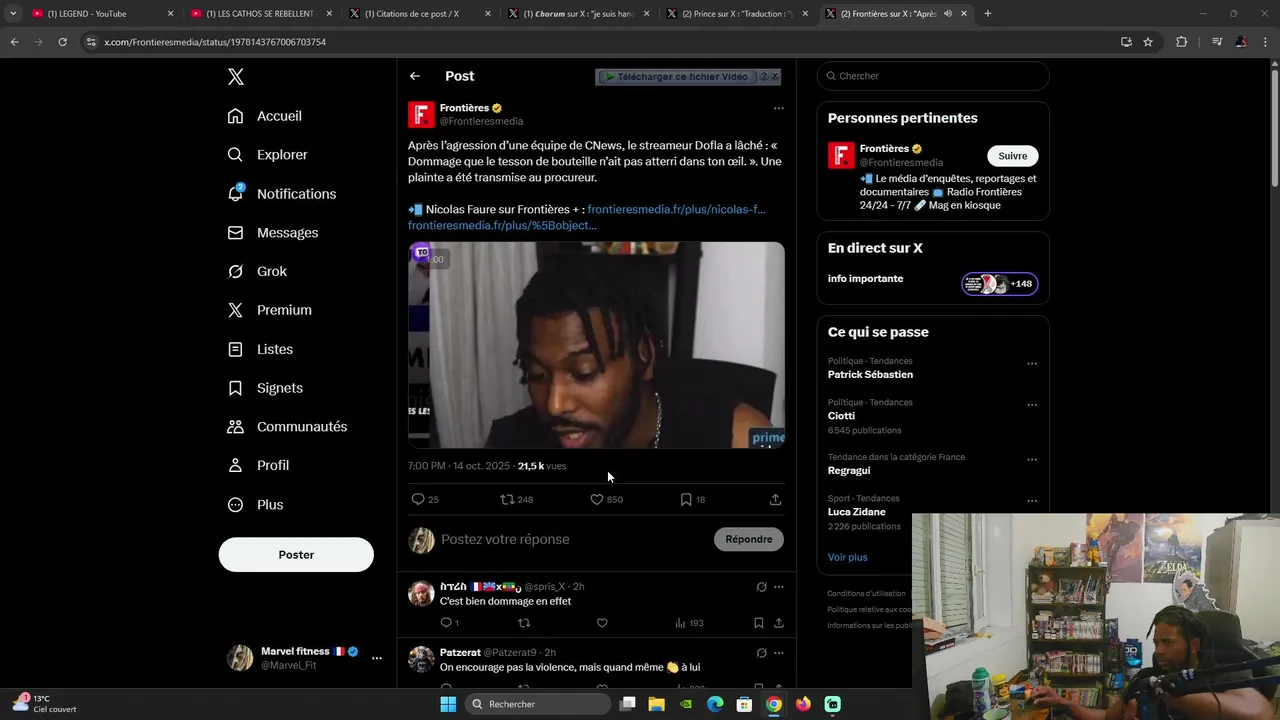This screenshot has height=720, width=1280.
Task: Open Patrick Sébastien trend
Action: pyautogui.click(x=870, y=375)
